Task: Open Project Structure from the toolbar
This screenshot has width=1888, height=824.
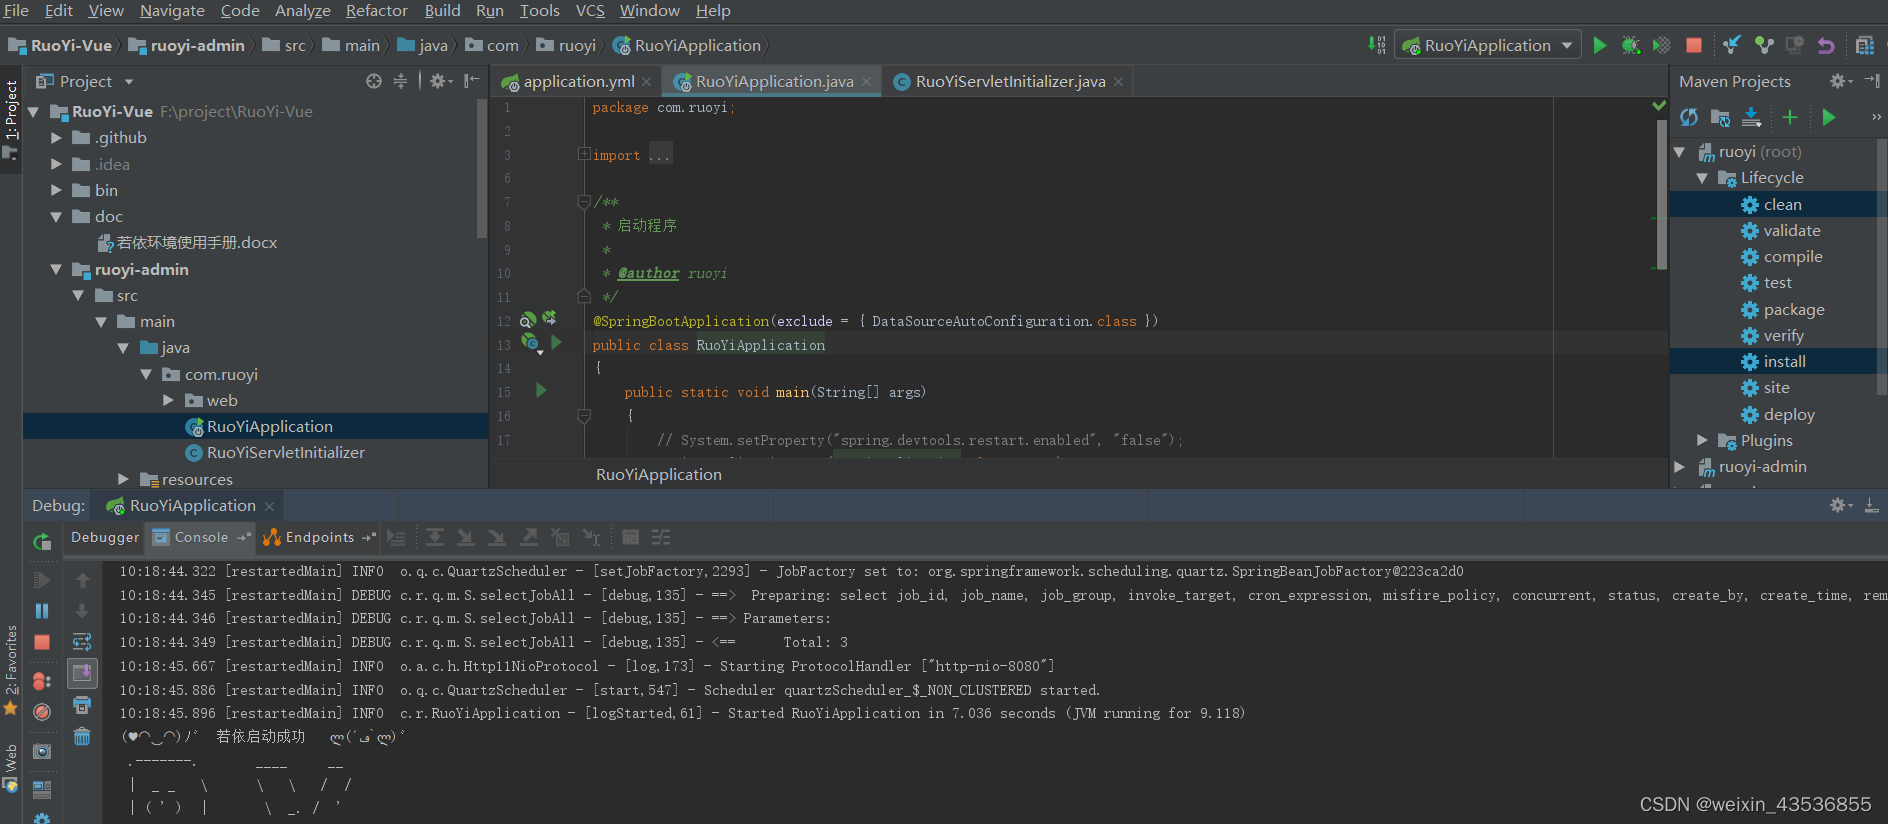Action: pos(1865,45)
